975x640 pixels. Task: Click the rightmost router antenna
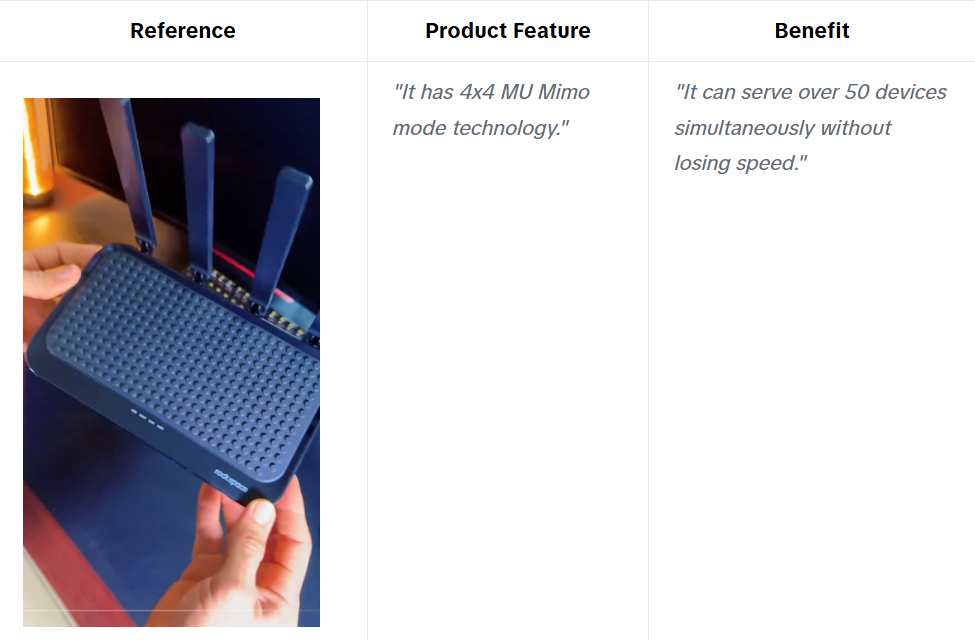coord(279,230)
